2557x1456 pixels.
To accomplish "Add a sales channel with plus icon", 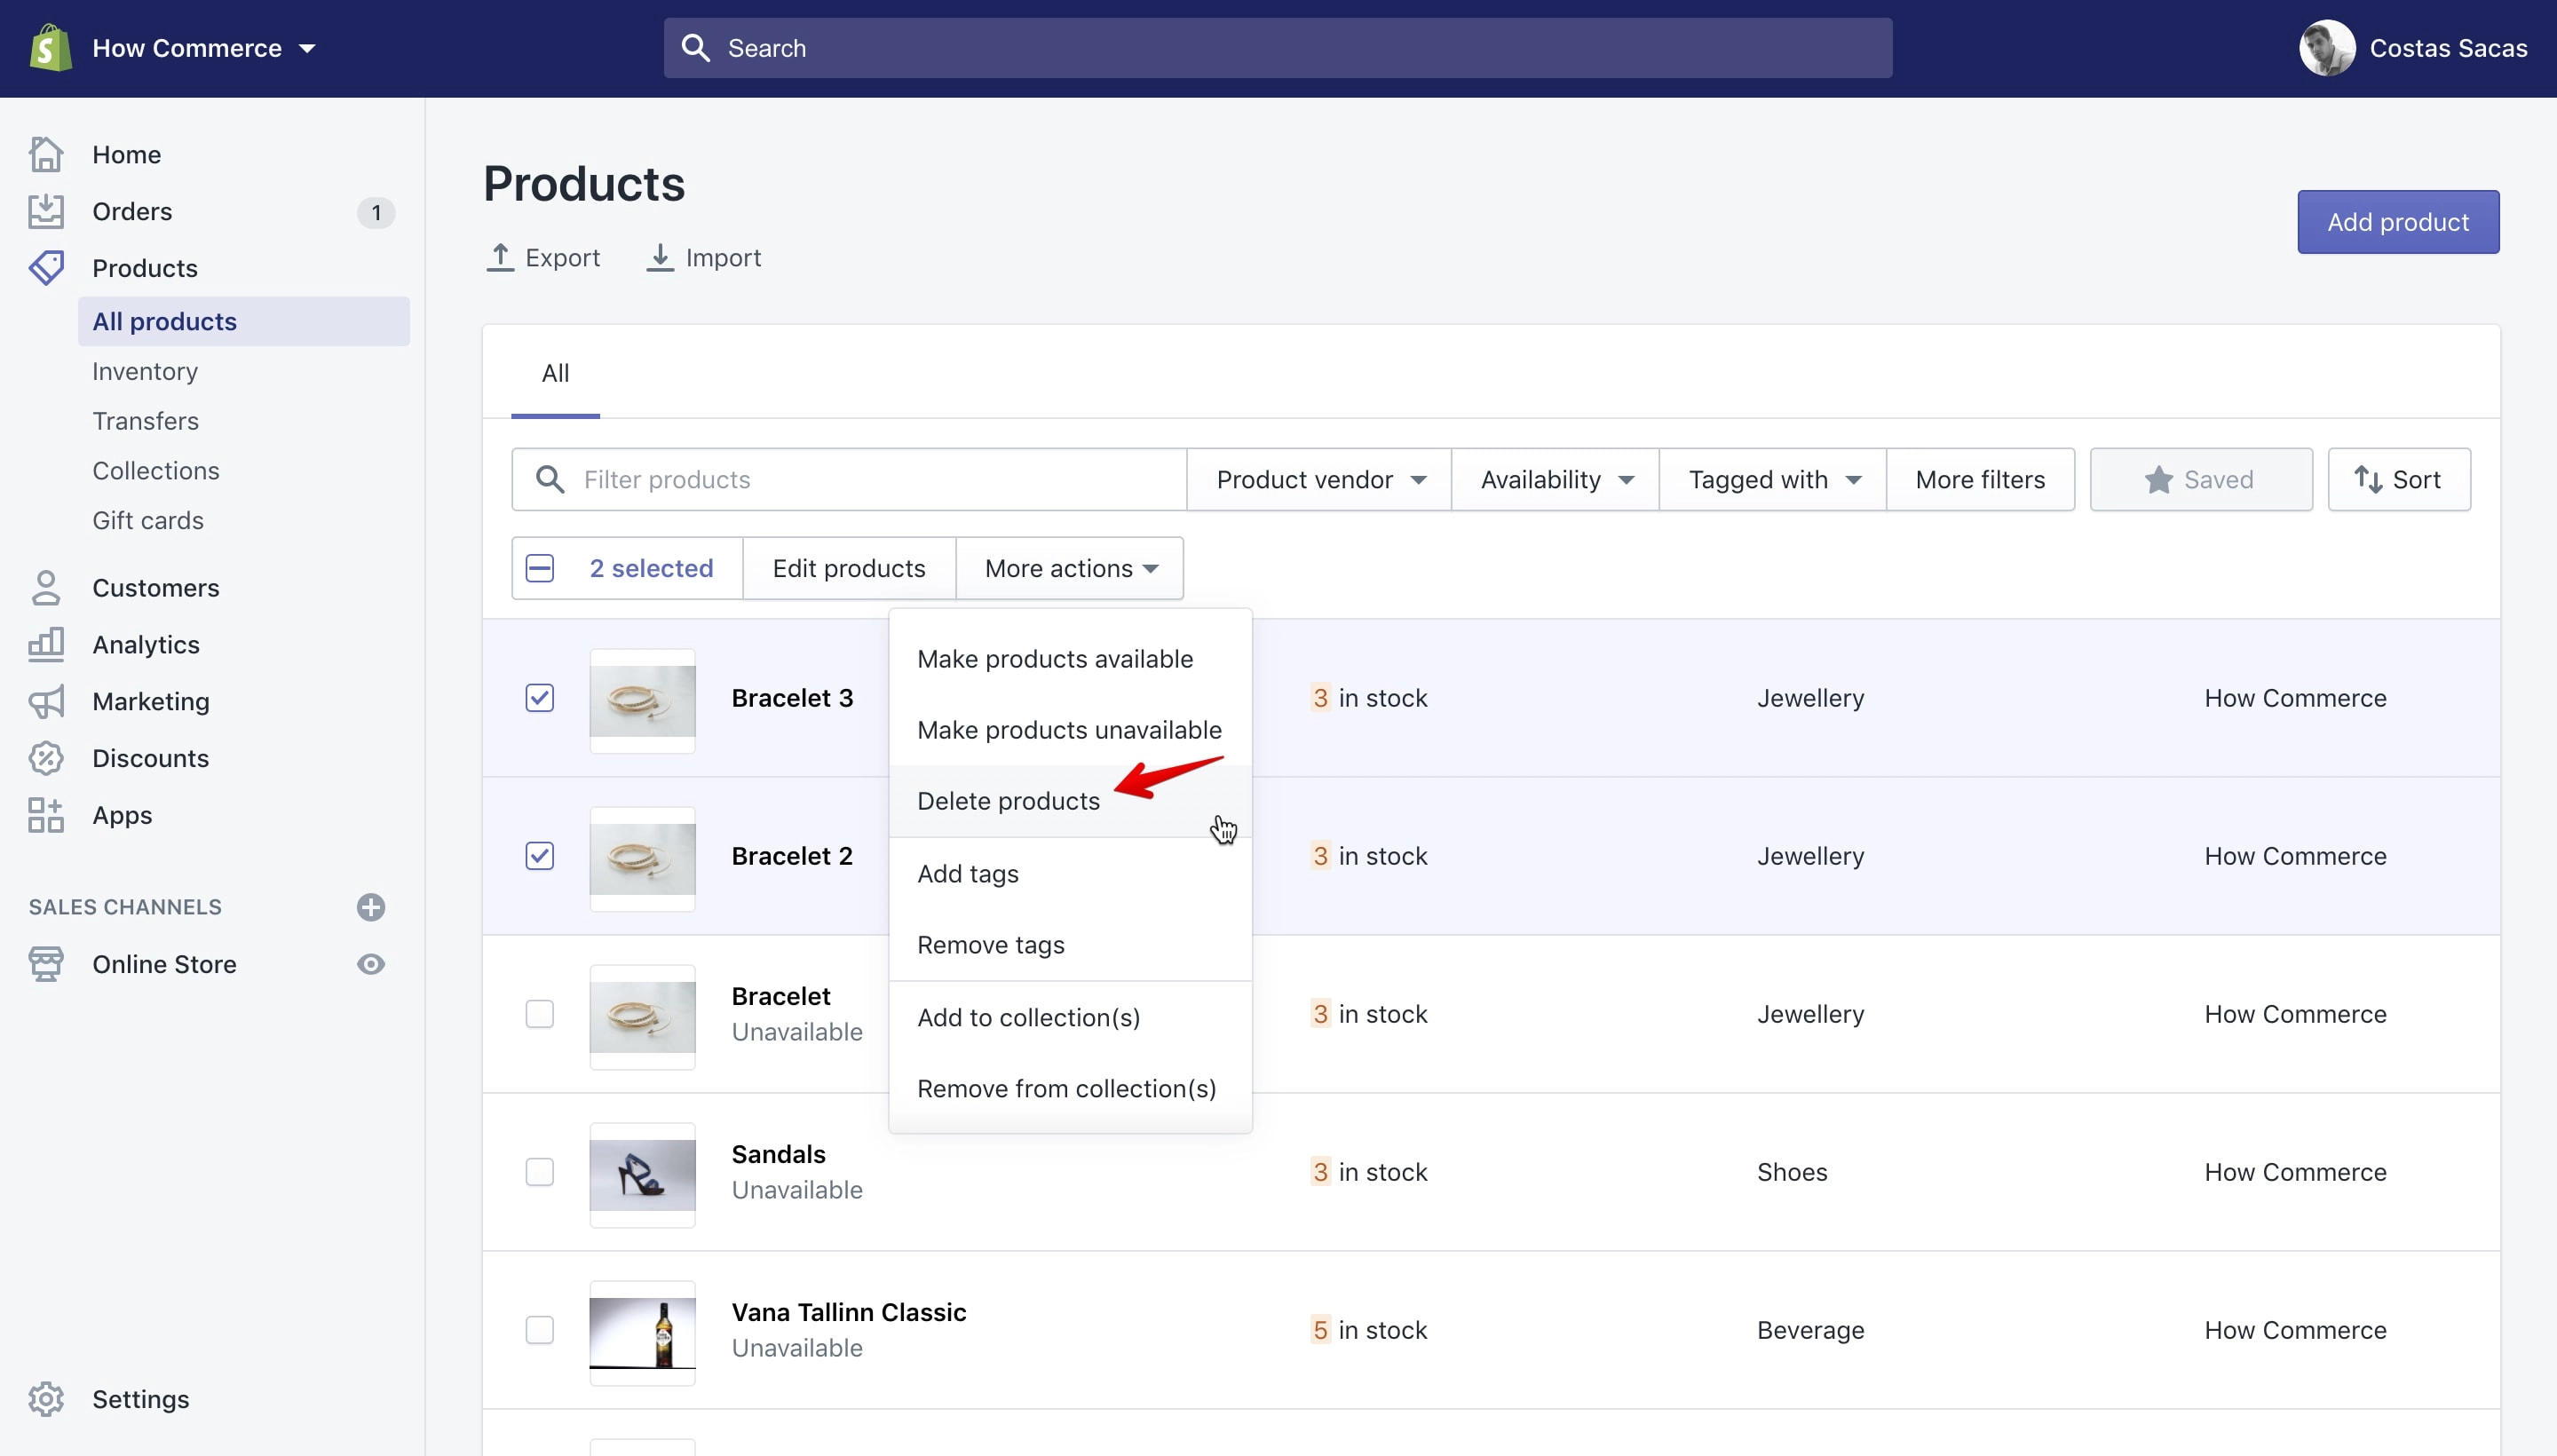I will pyautogui.click(x=371, y=907).
